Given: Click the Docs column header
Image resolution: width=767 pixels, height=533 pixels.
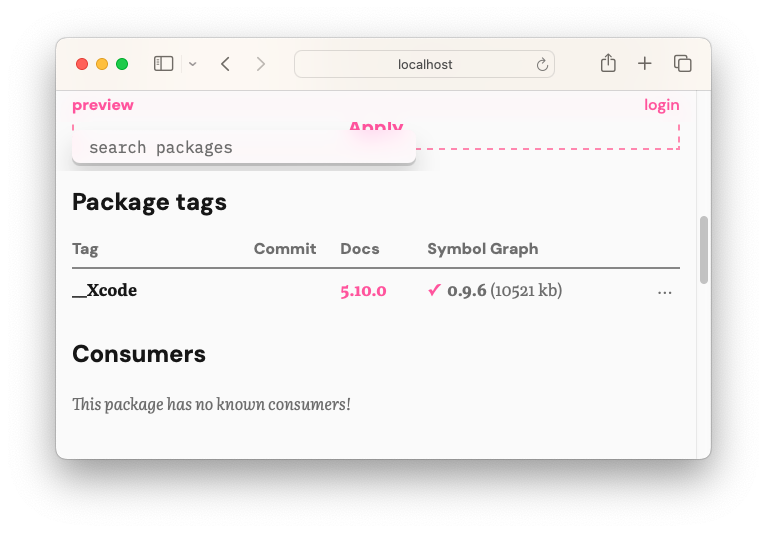Looking at the screenshot, I should coord(360,249).
